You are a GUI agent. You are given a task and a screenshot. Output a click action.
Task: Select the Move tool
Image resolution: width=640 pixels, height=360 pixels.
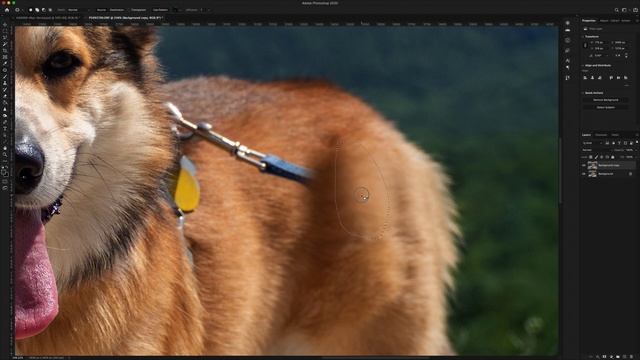click(5, 24)
